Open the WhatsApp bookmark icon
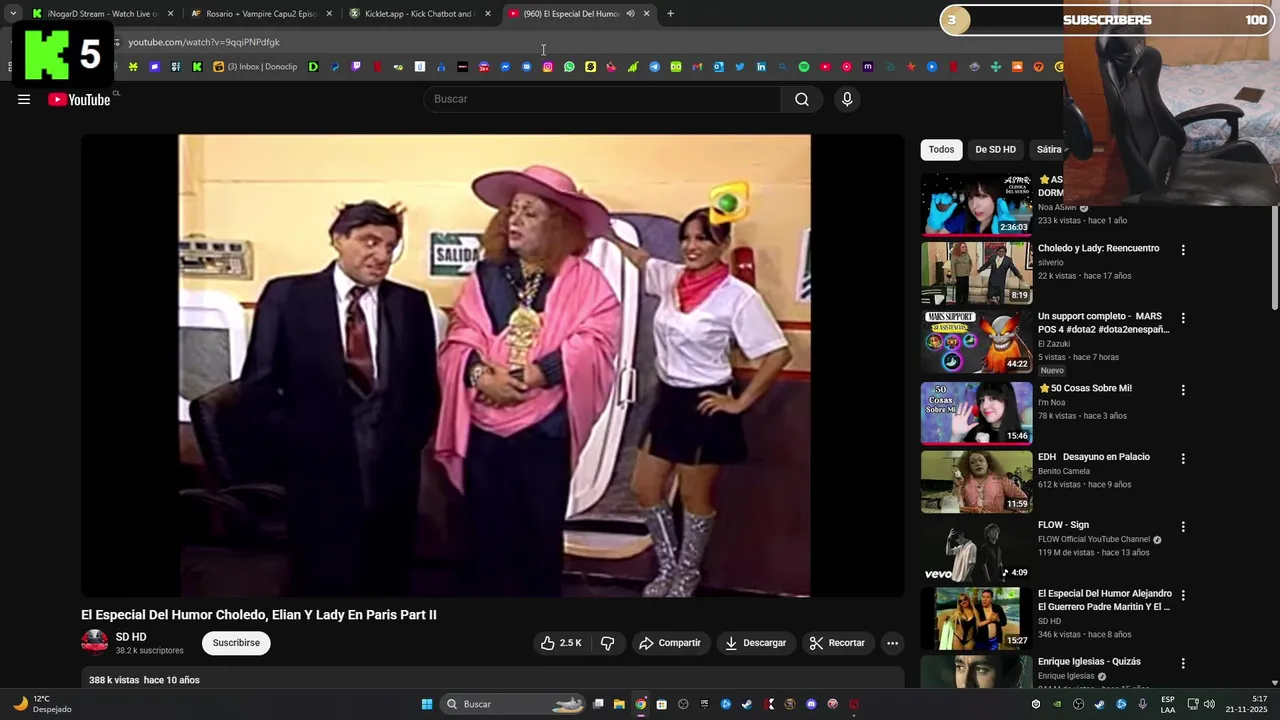Viewport: 1280px width, 720px height. [x=569, y=67]
